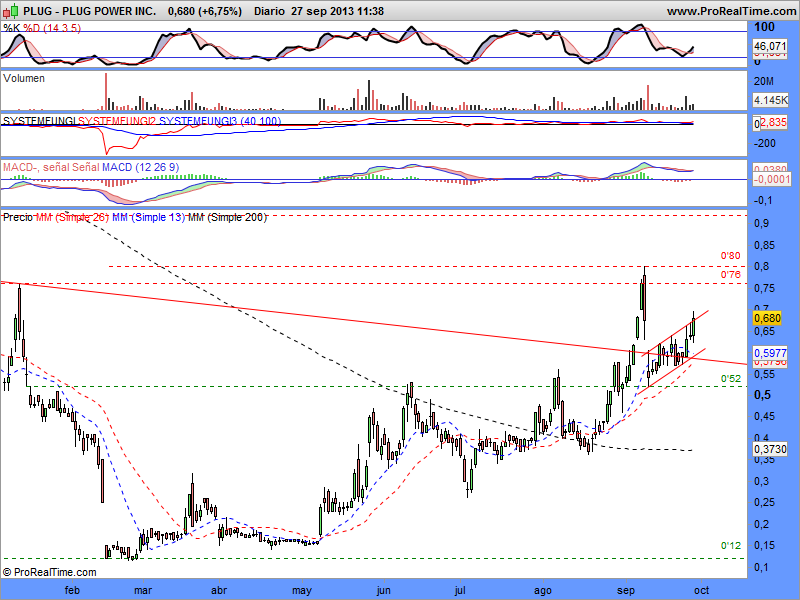The height and width of the screenshot is (600, 800).
Task: Click the volume value '4.145K'
Action: click(770, 100)
